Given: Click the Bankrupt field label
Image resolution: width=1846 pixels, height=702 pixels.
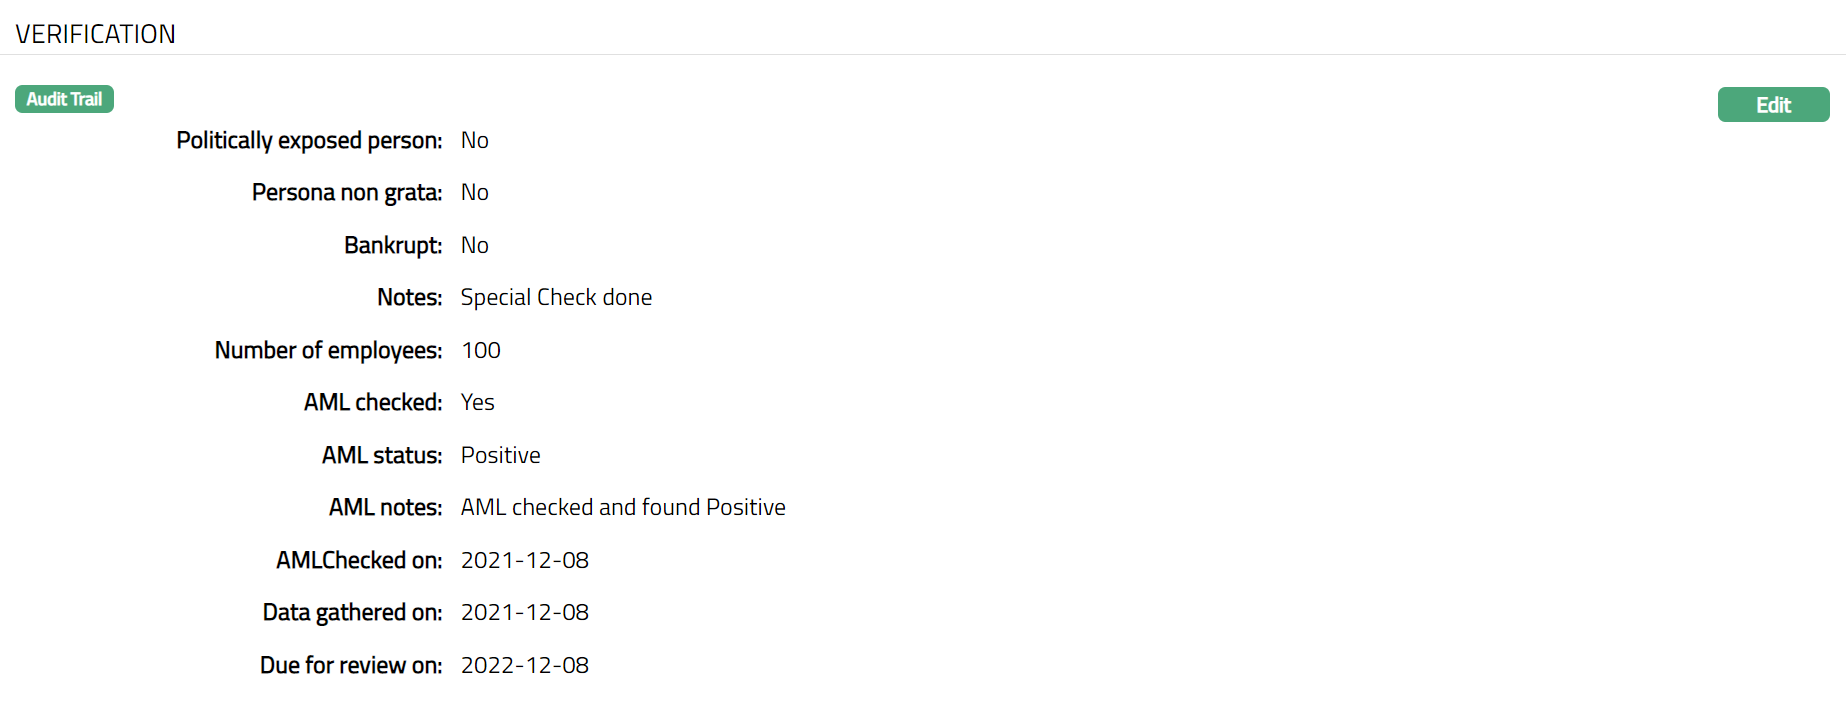Looking at the screenshot, I should click(393, 245).
